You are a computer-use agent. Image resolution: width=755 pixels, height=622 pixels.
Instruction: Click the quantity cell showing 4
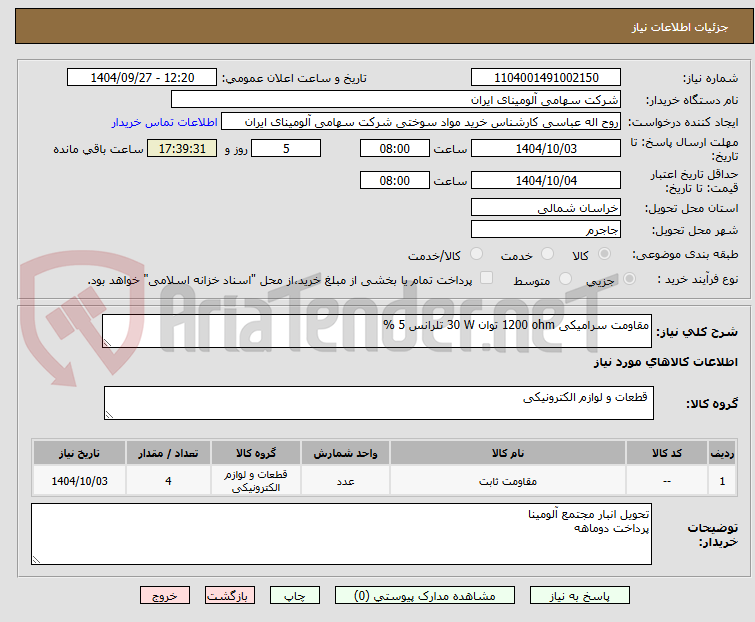(x=168, y=481)
